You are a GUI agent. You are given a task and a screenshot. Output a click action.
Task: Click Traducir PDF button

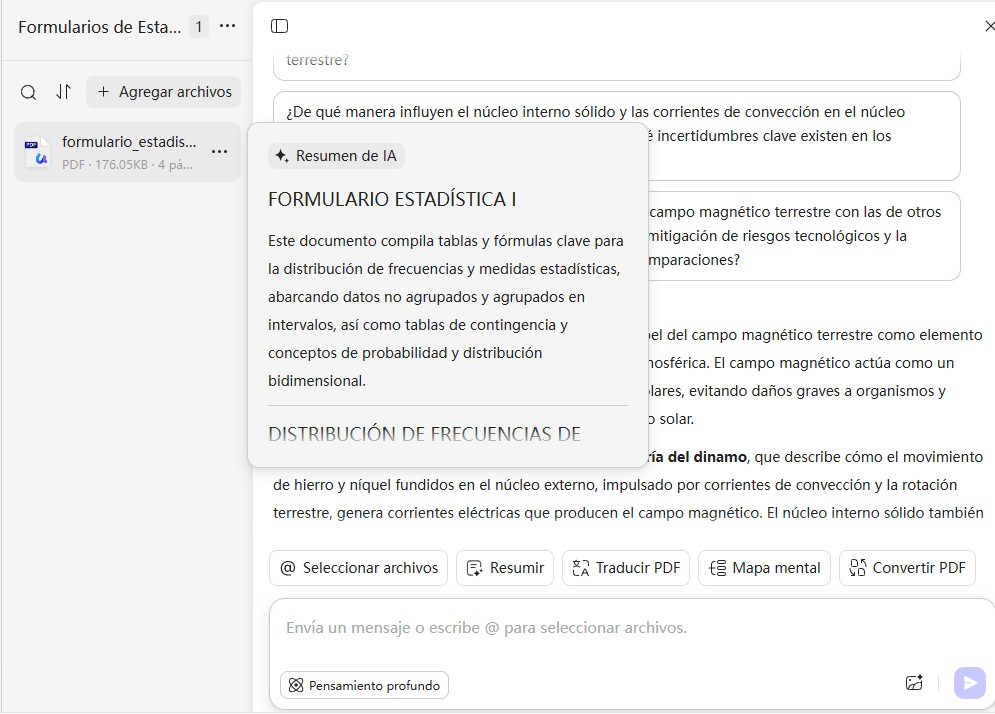(626, 568)
